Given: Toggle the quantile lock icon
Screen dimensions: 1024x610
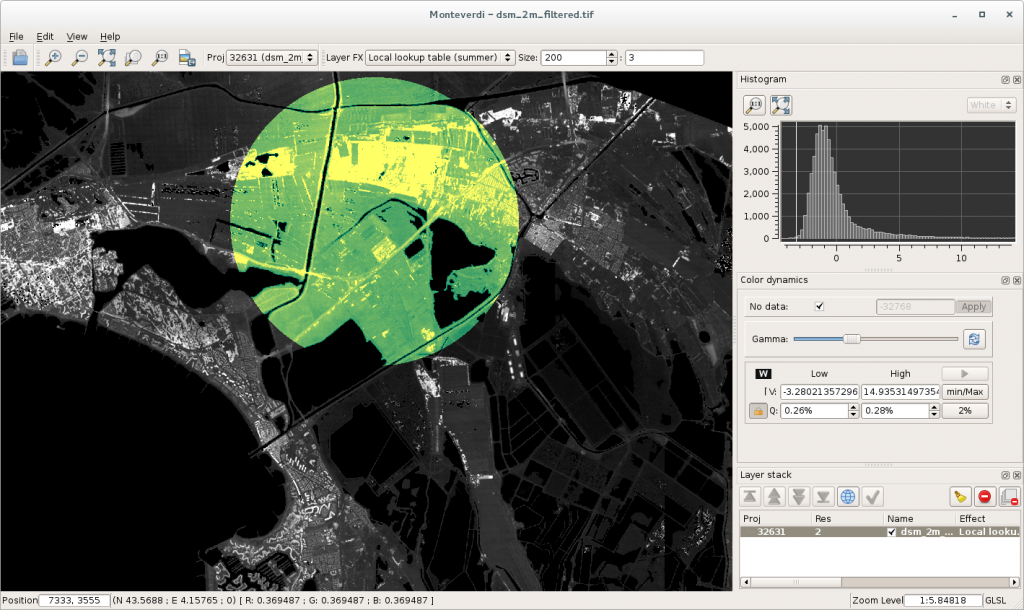Looking at the screenshot, I should pos(759,410).
